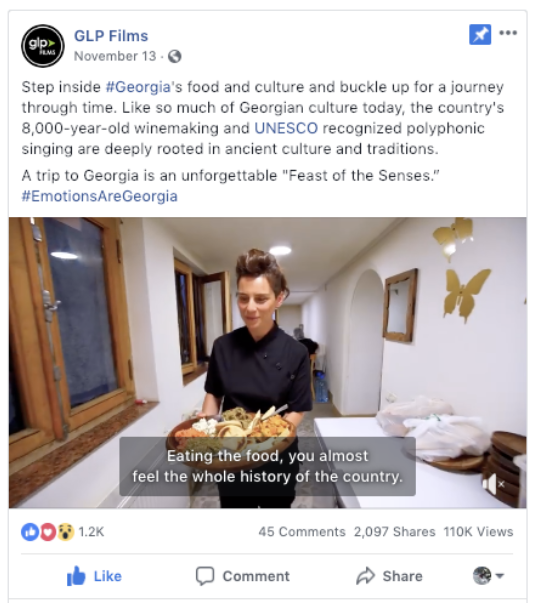The height and width of the screenshot is (610, 536).
Task: Click the pinned post pushpin icon
Action: point(480,35)
